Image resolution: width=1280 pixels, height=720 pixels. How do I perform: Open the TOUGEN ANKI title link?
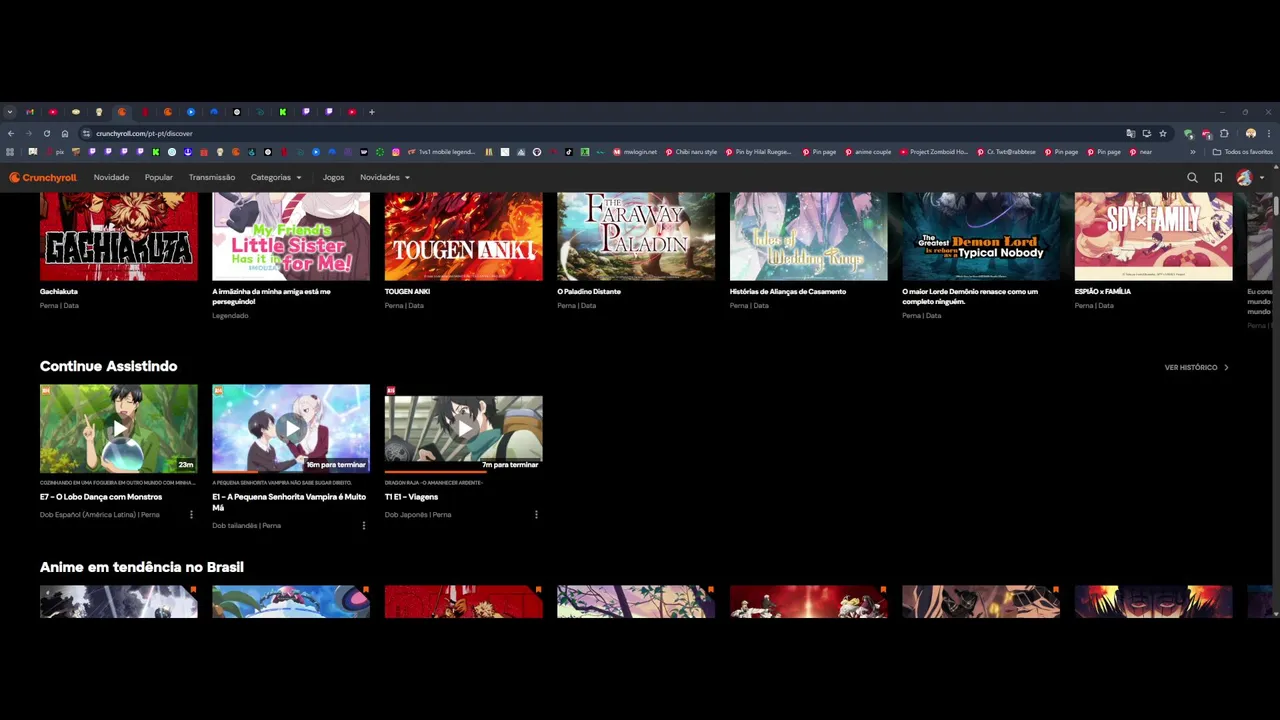(407, 291)
